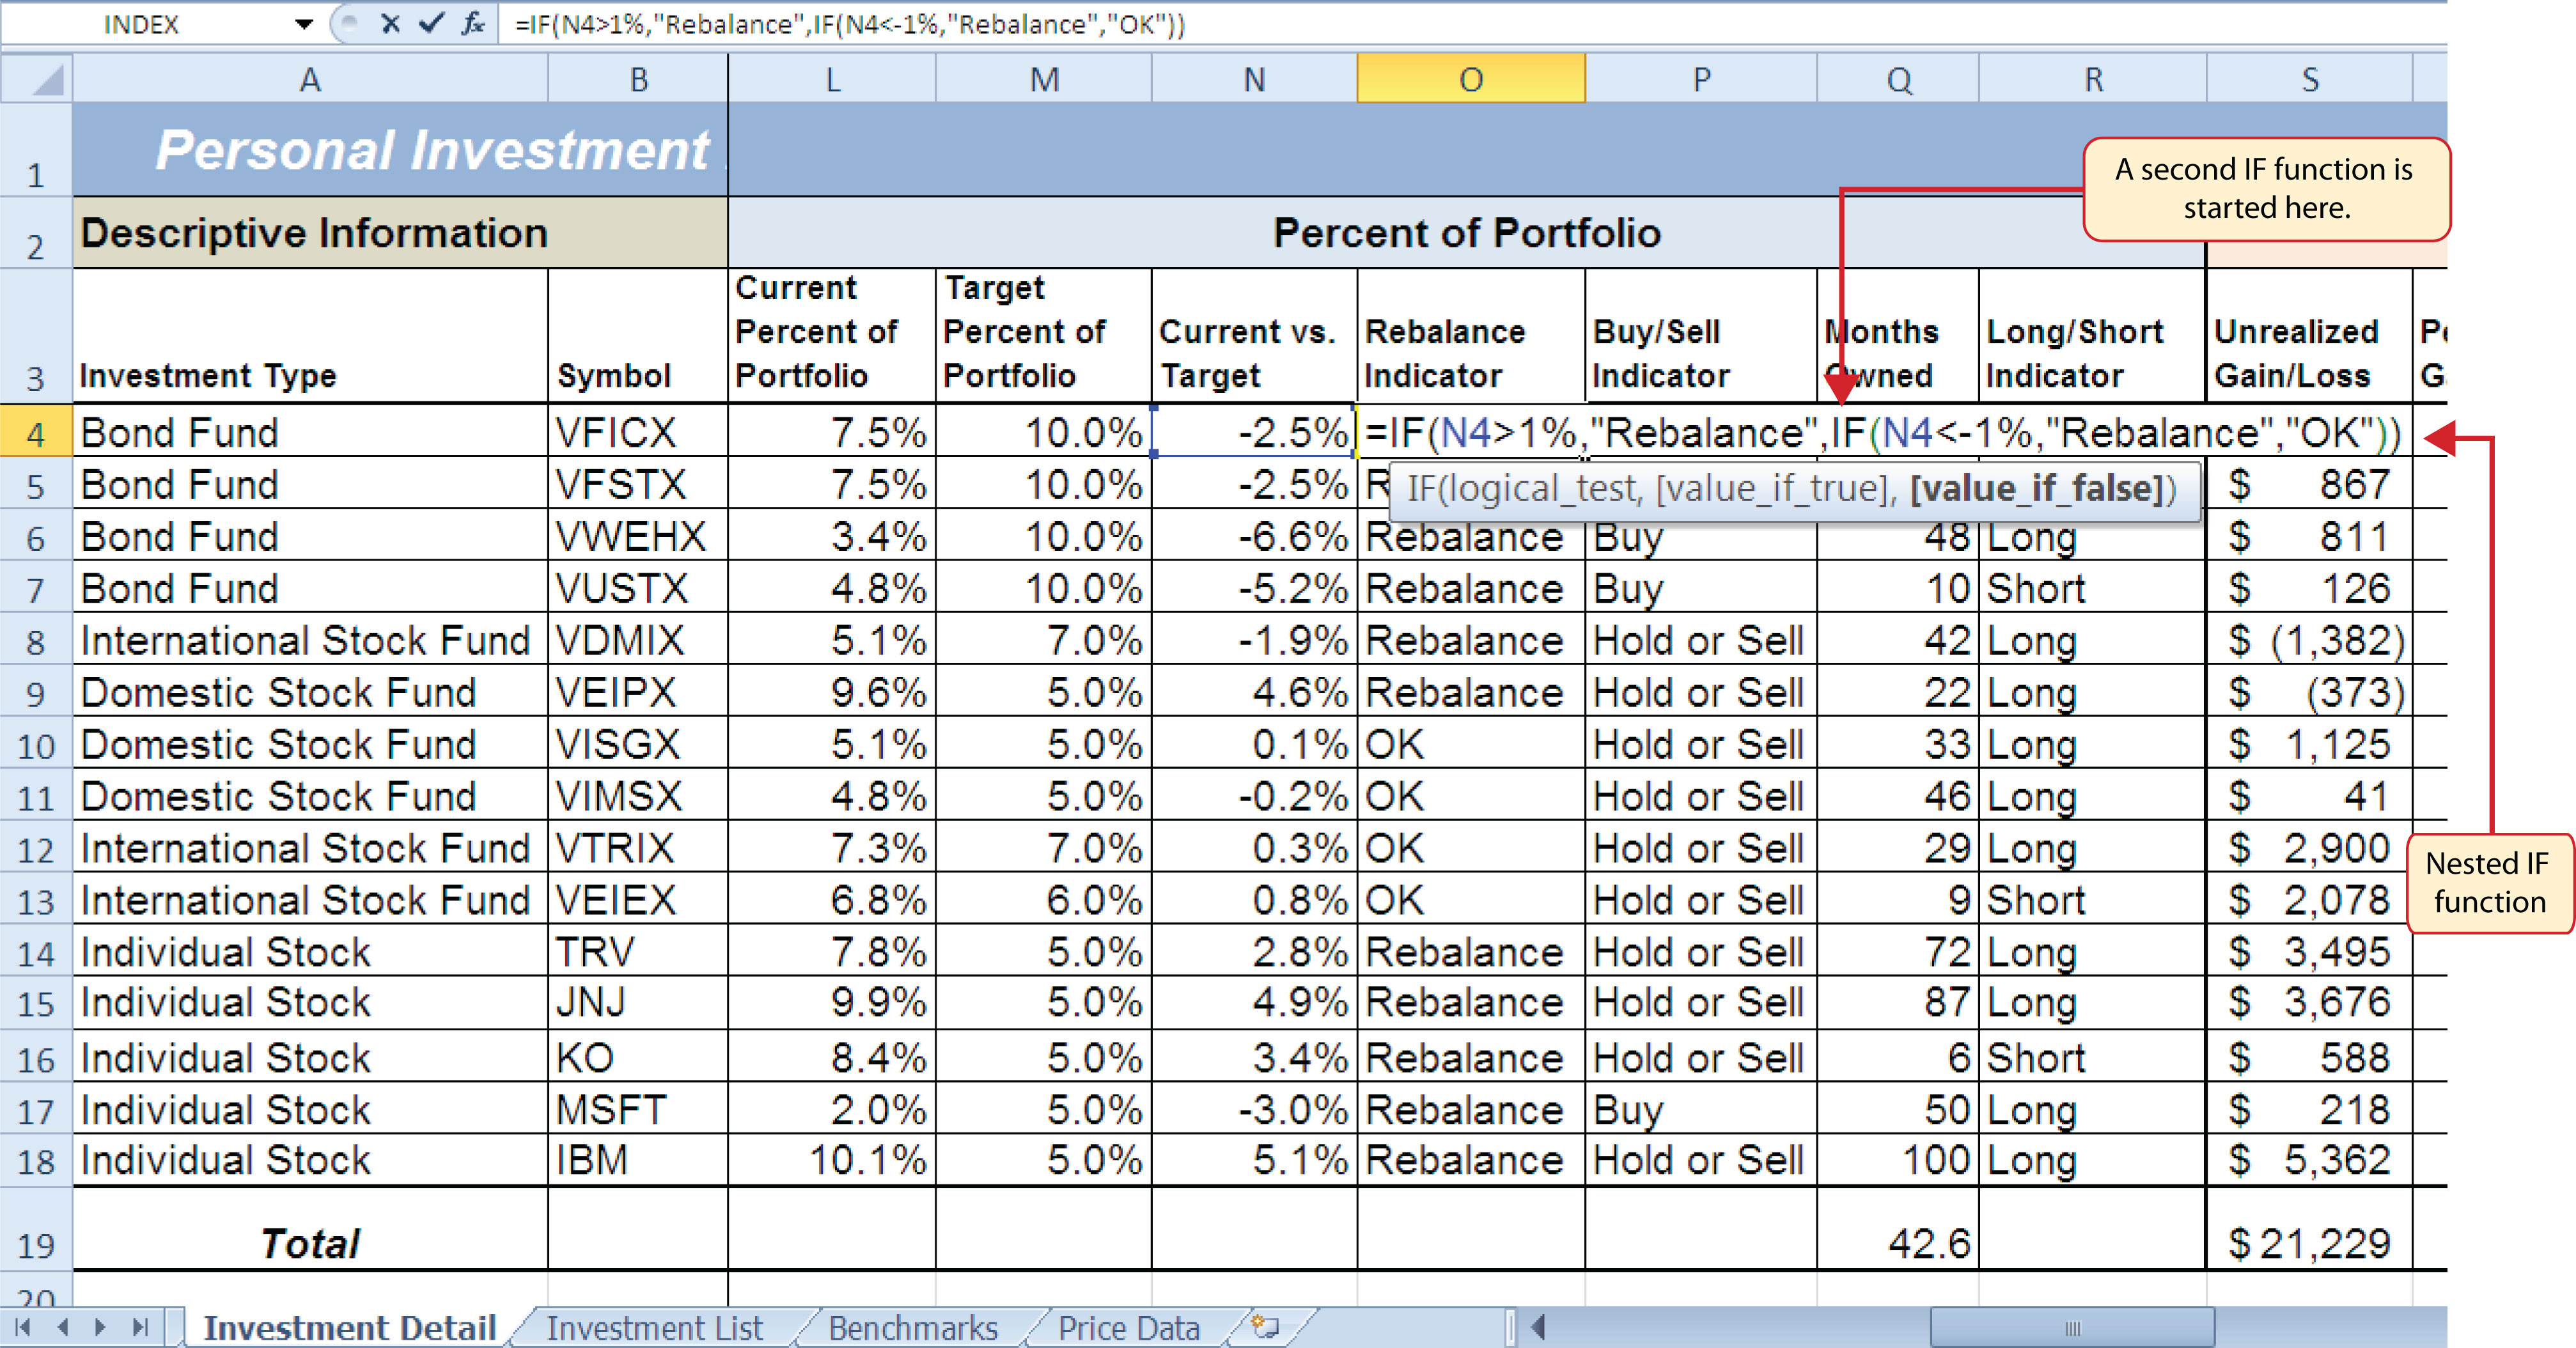This screenshot has height=1348, width=2576.
Task: Cancel the formula entry with the X icon
Action: coord(390,24)
